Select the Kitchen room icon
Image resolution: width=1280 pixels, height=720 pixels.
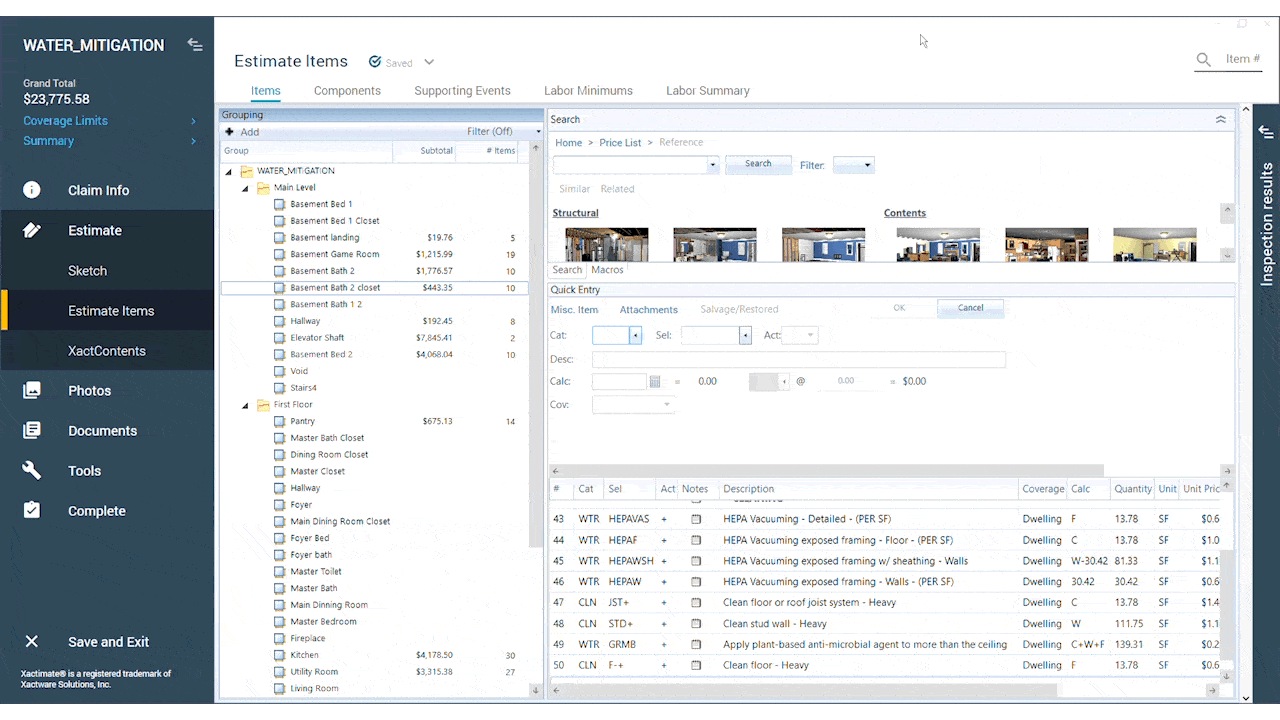click(x=280, y=655)
